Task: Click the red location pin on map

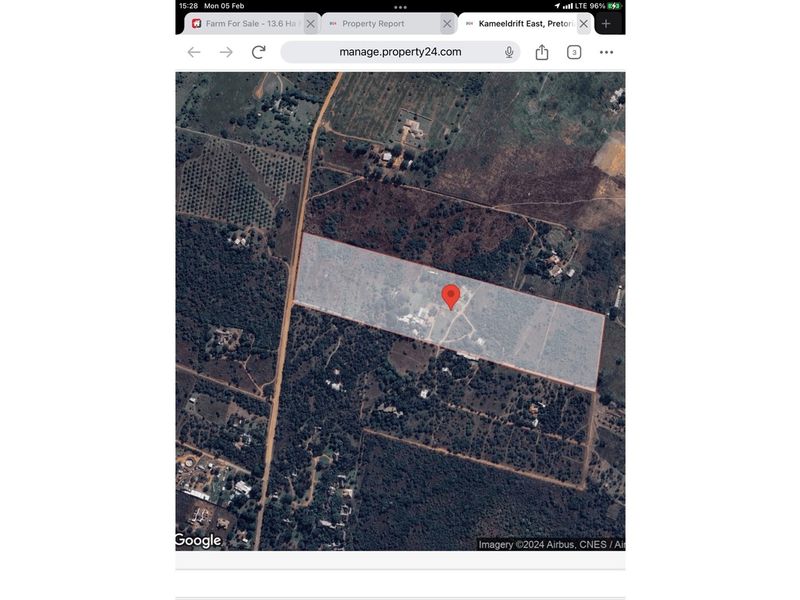Action: [451, 297]
